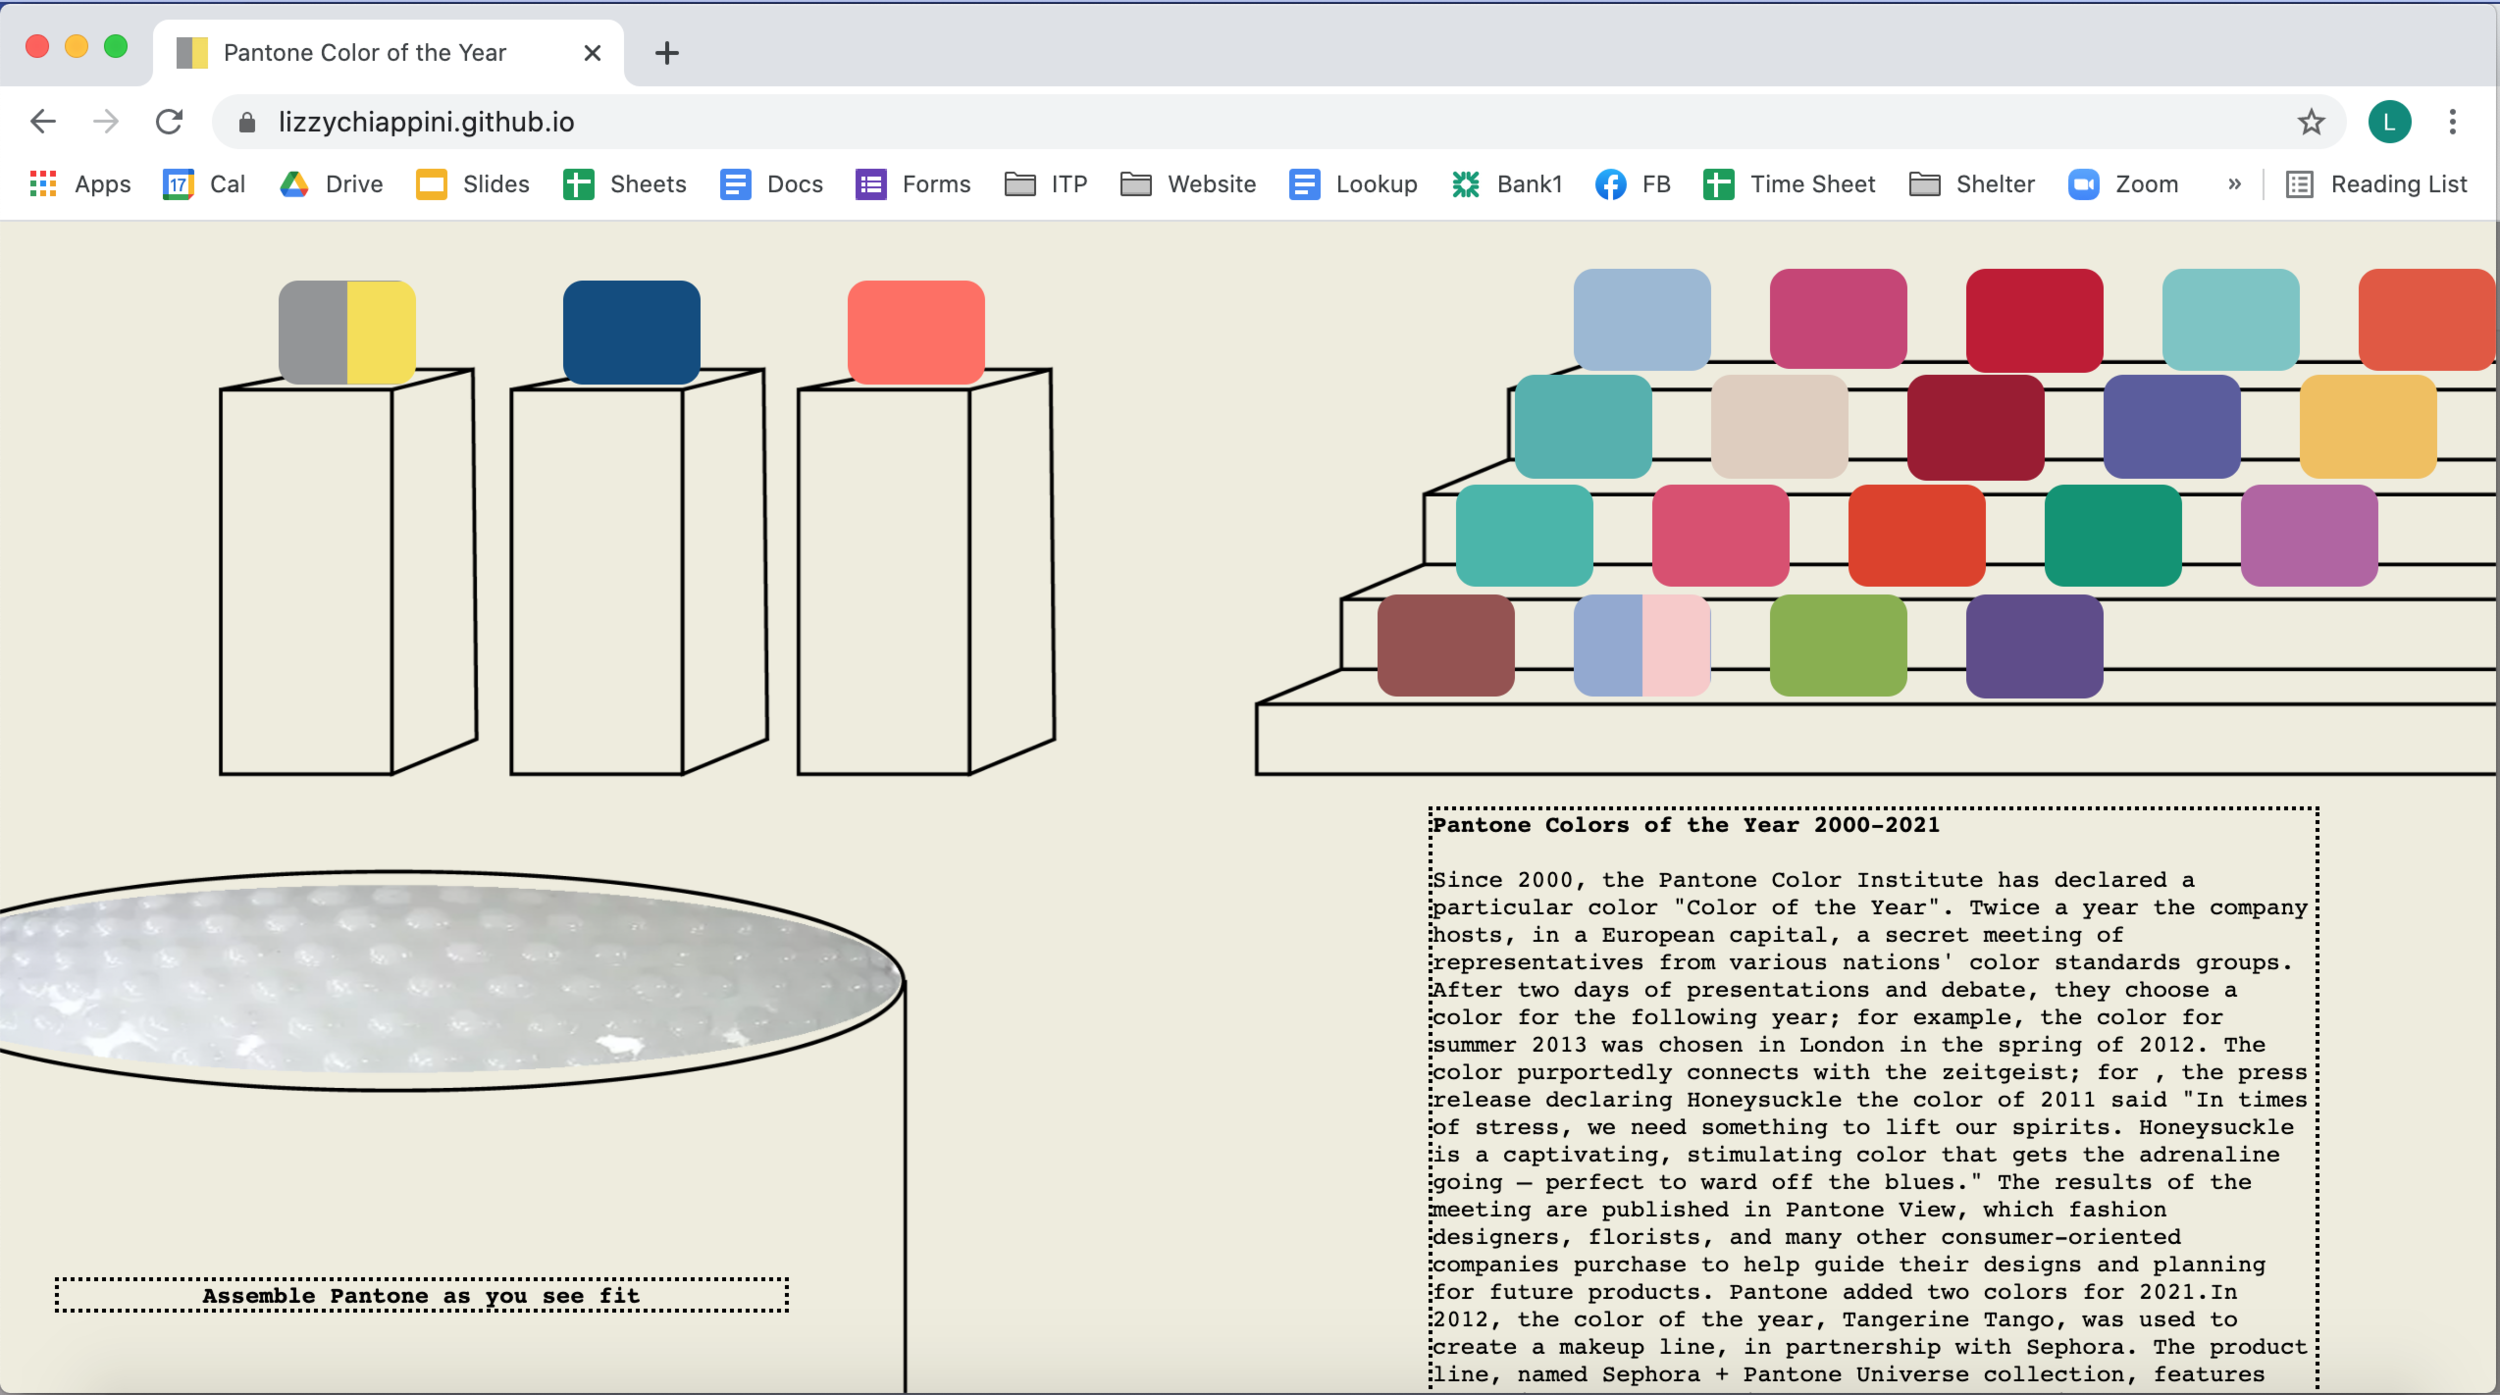
Task: Pick the brownish marsala swatch on the bottom shelf
Action: [1446, 645]
